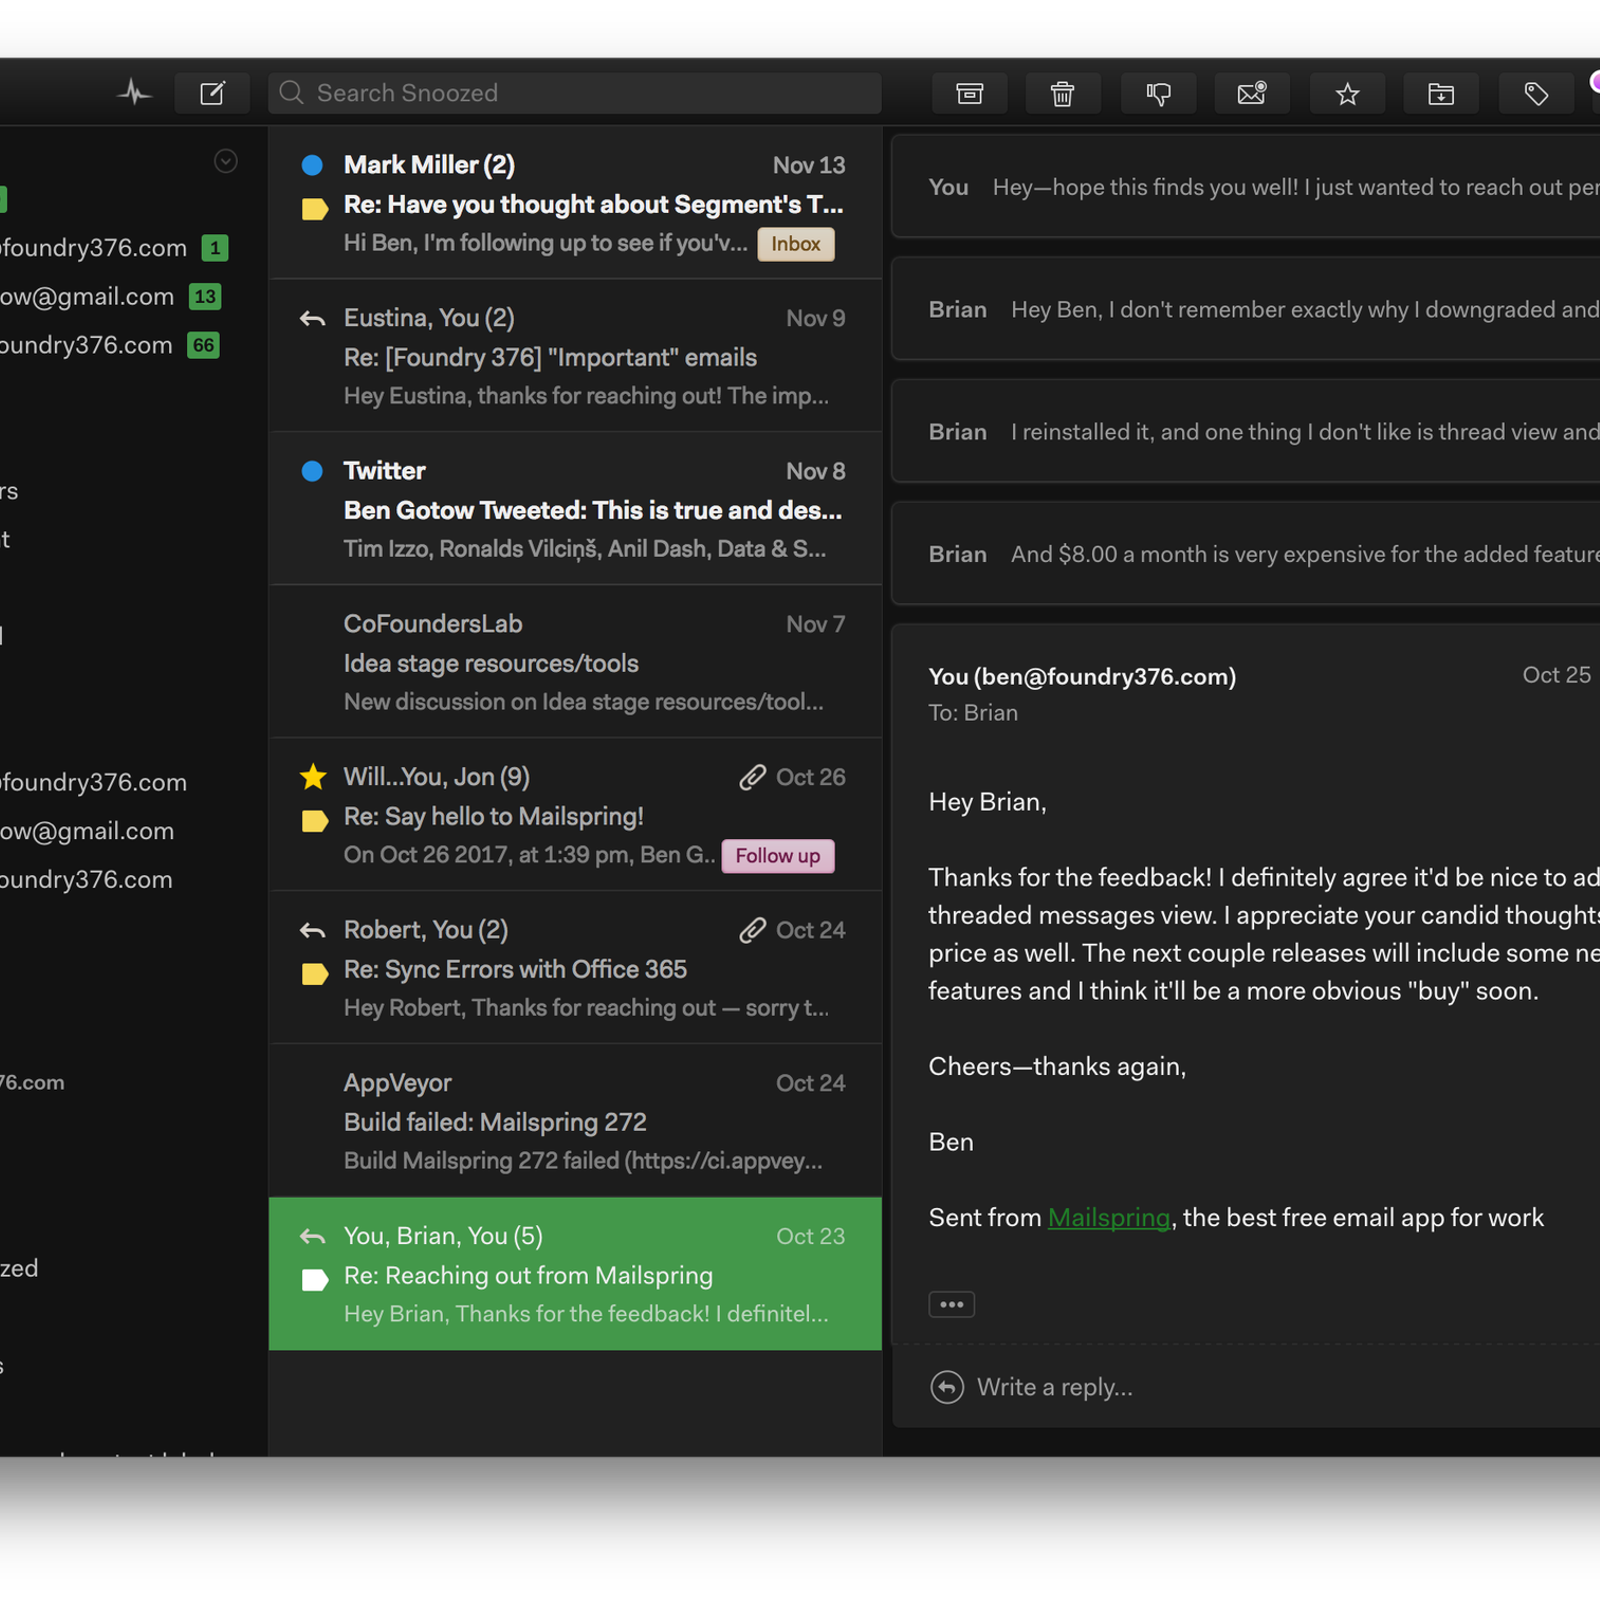Select the Snoozed folder in sidebar

click(x=19, y=1268)
